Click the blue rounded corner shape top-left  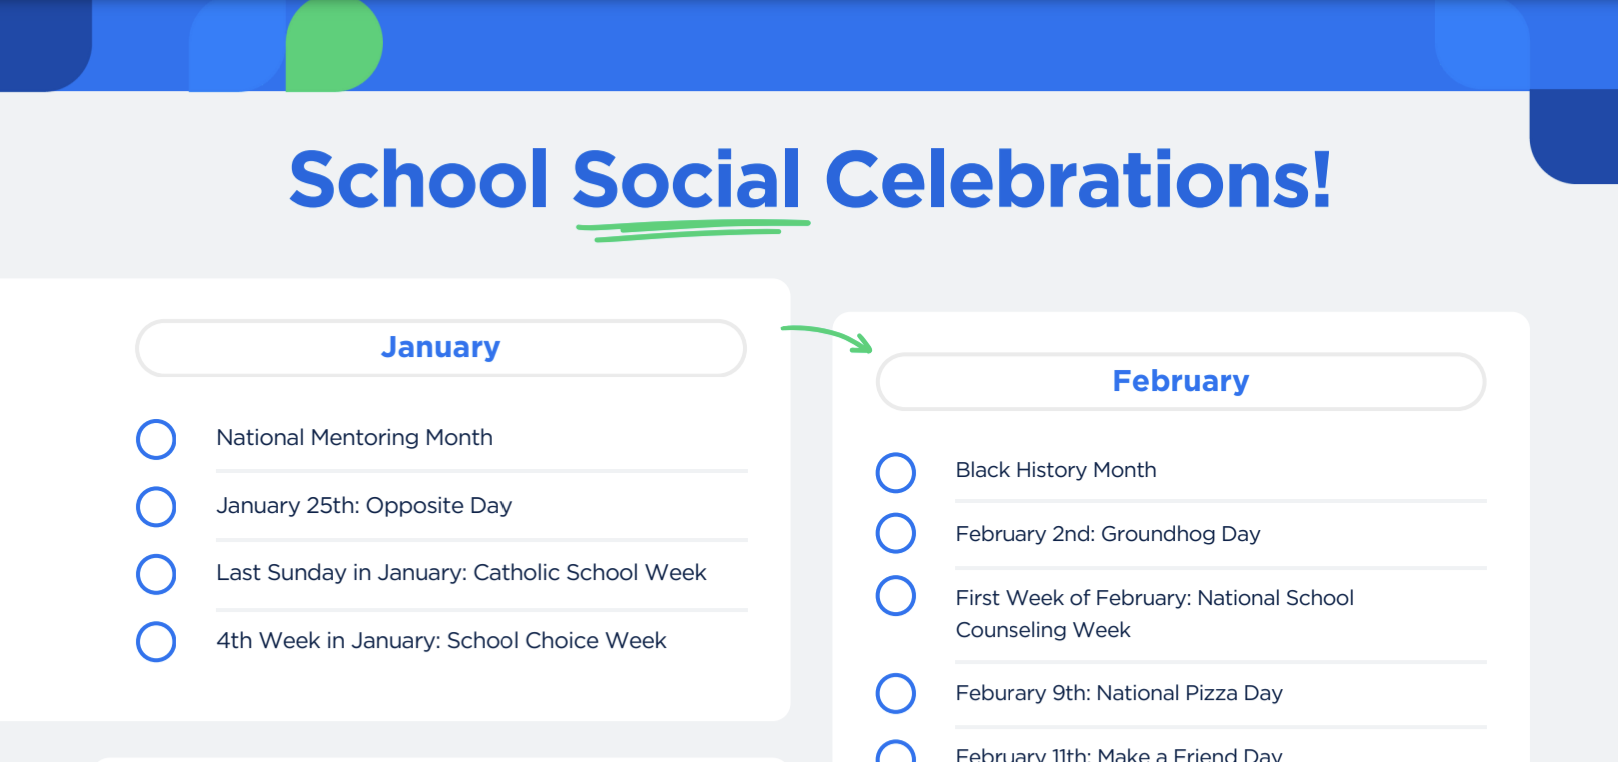tap(45, 45)
